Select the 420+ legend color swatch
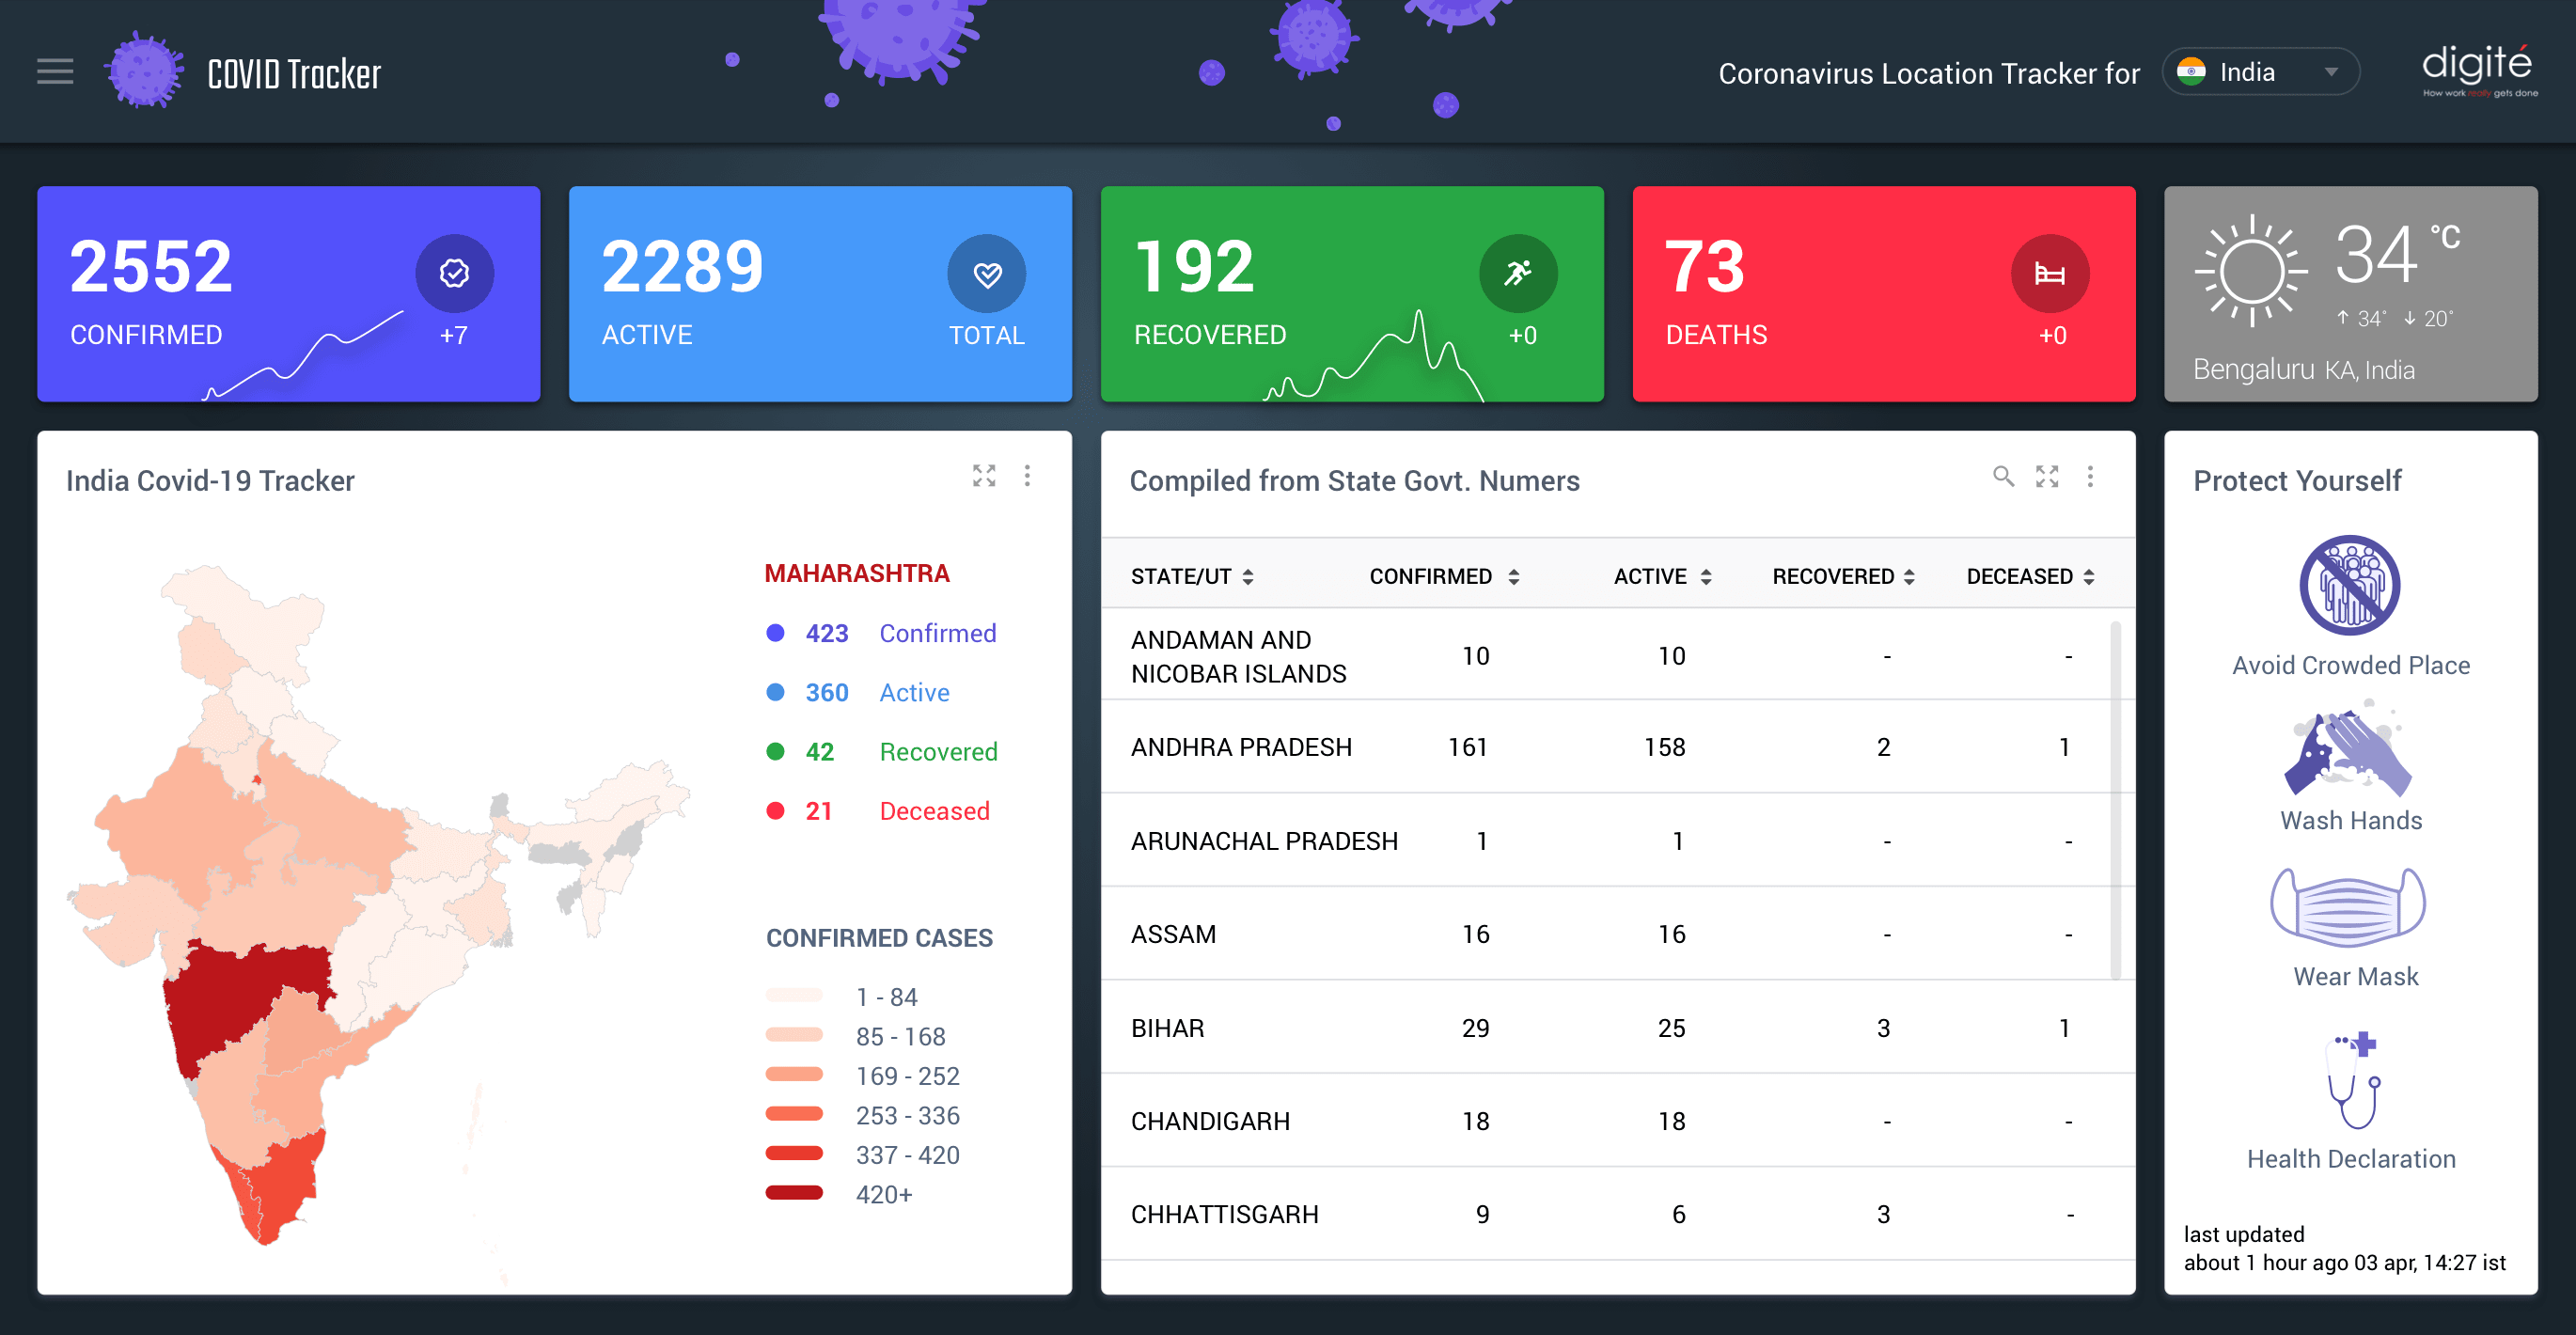The height and width of the screenshot is (1335, 2576). 794,1193
